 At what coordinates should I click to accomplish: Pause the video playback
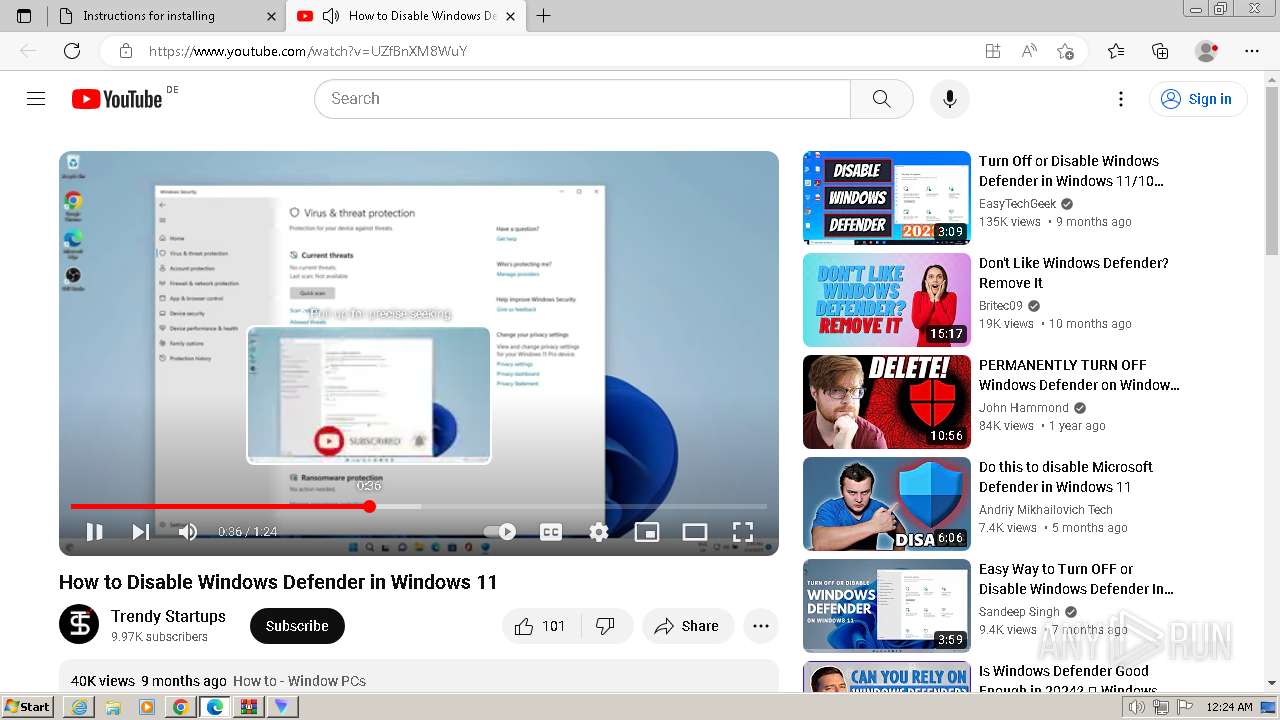(x=94, y=532)
